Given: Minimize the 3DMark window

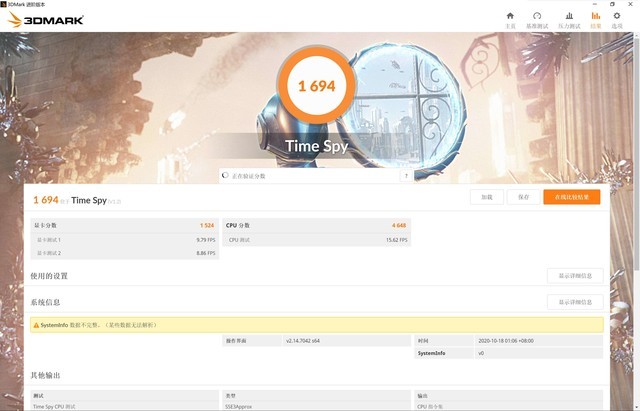Looking at the screenshot, I should click(x=595, y=4).
